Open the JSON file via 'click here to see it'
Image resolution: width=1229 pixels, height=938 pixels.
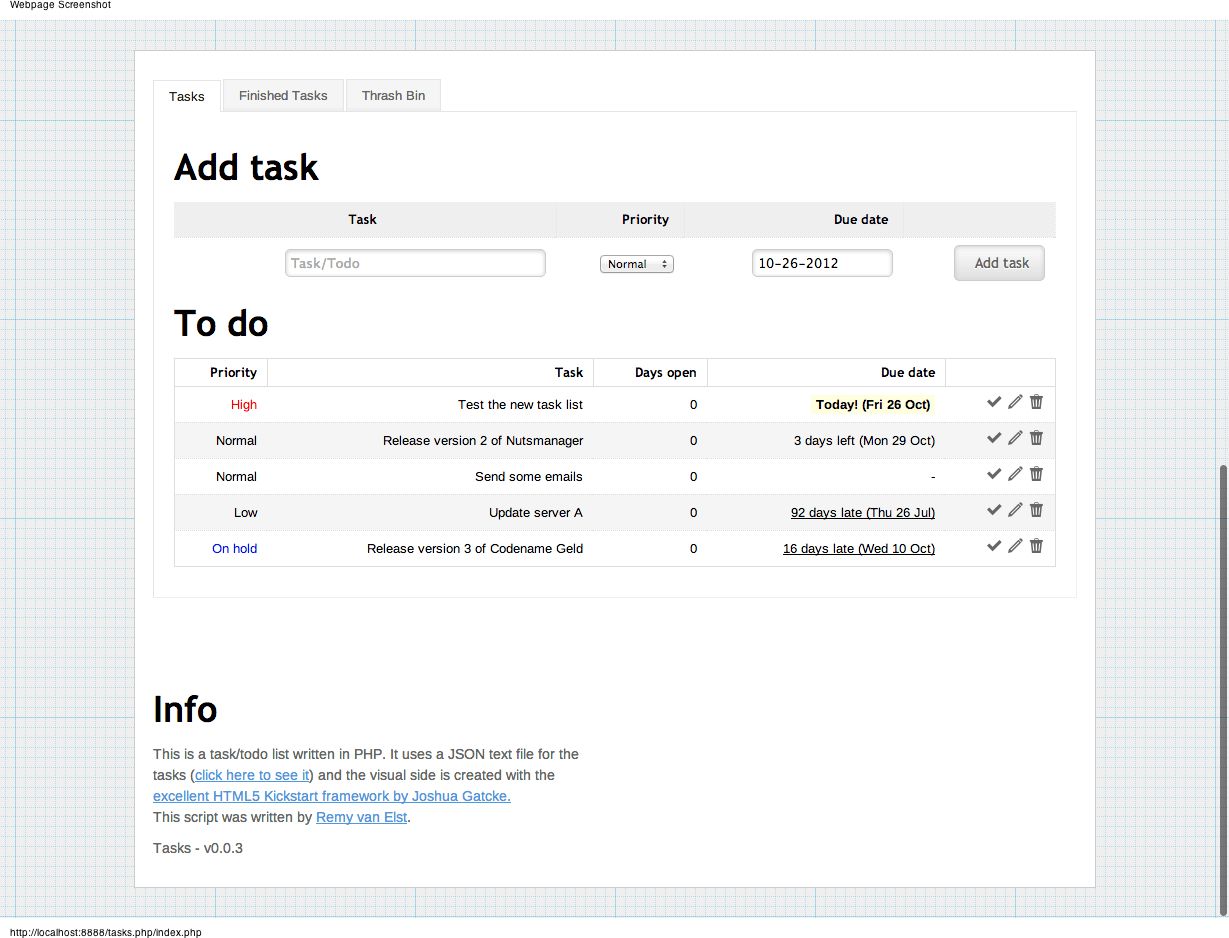coord(251,775)
